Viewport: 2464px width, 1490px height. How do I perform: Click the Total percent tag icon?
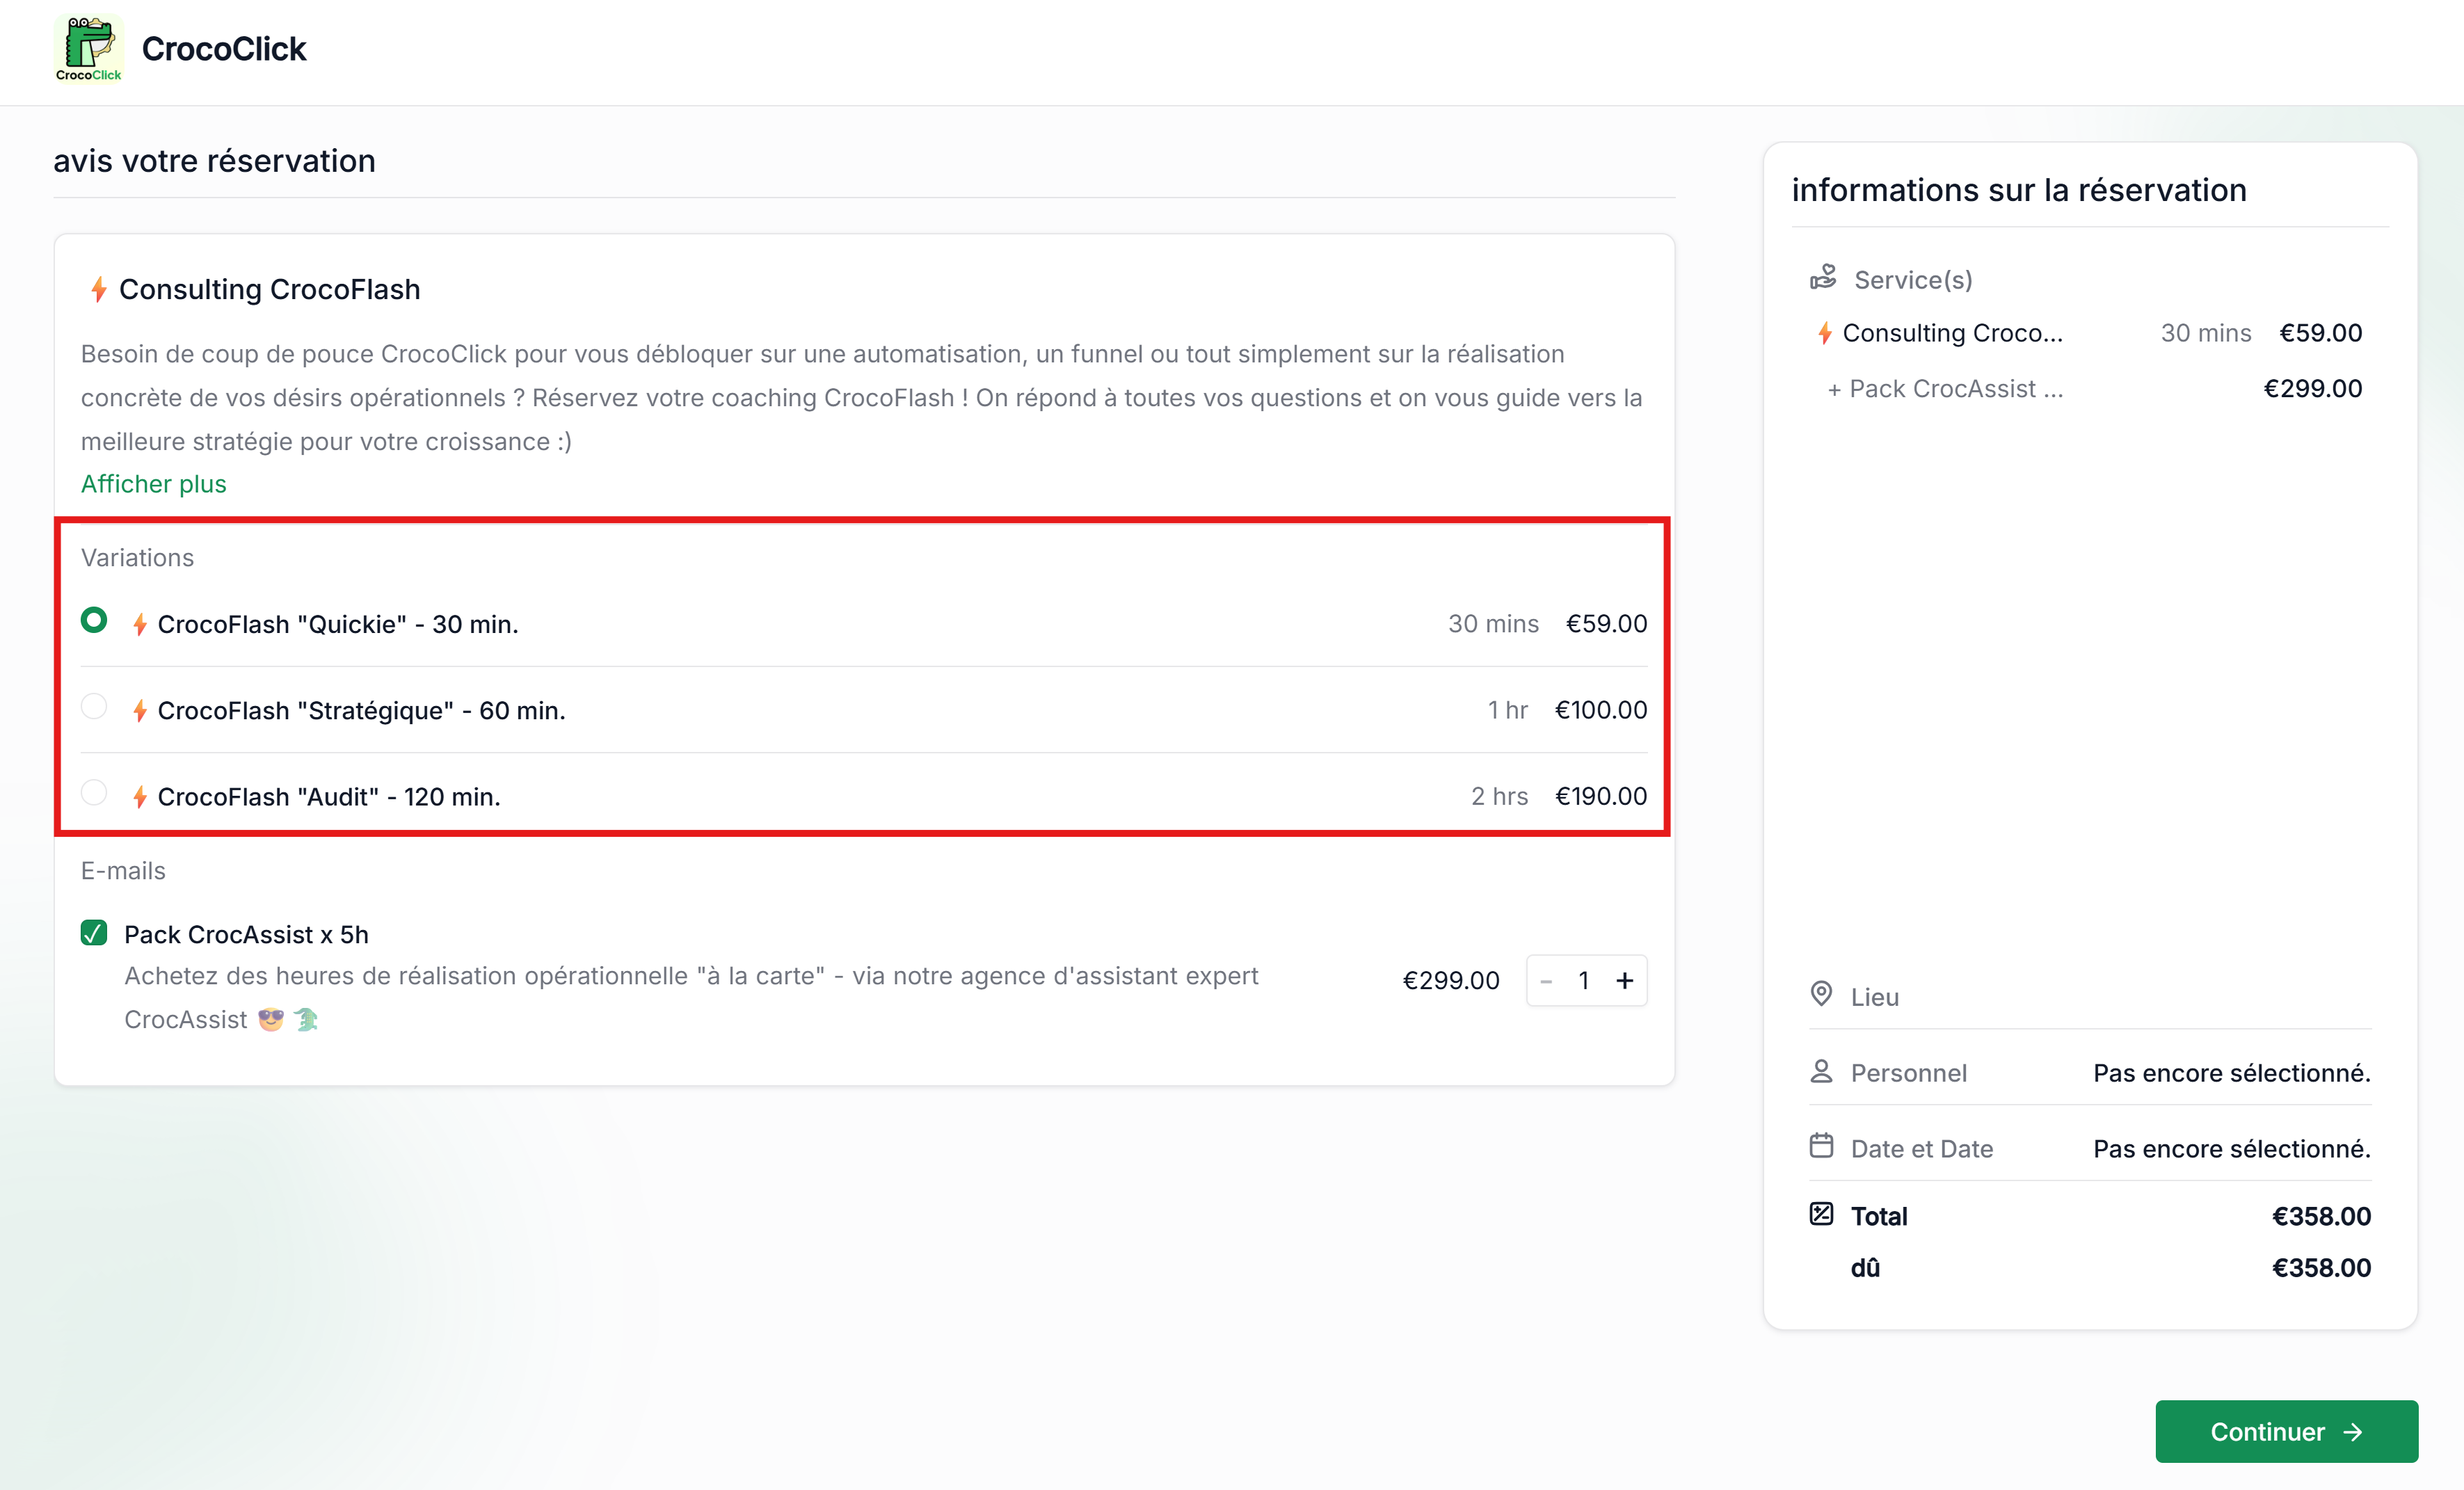click(1821, 1214)
